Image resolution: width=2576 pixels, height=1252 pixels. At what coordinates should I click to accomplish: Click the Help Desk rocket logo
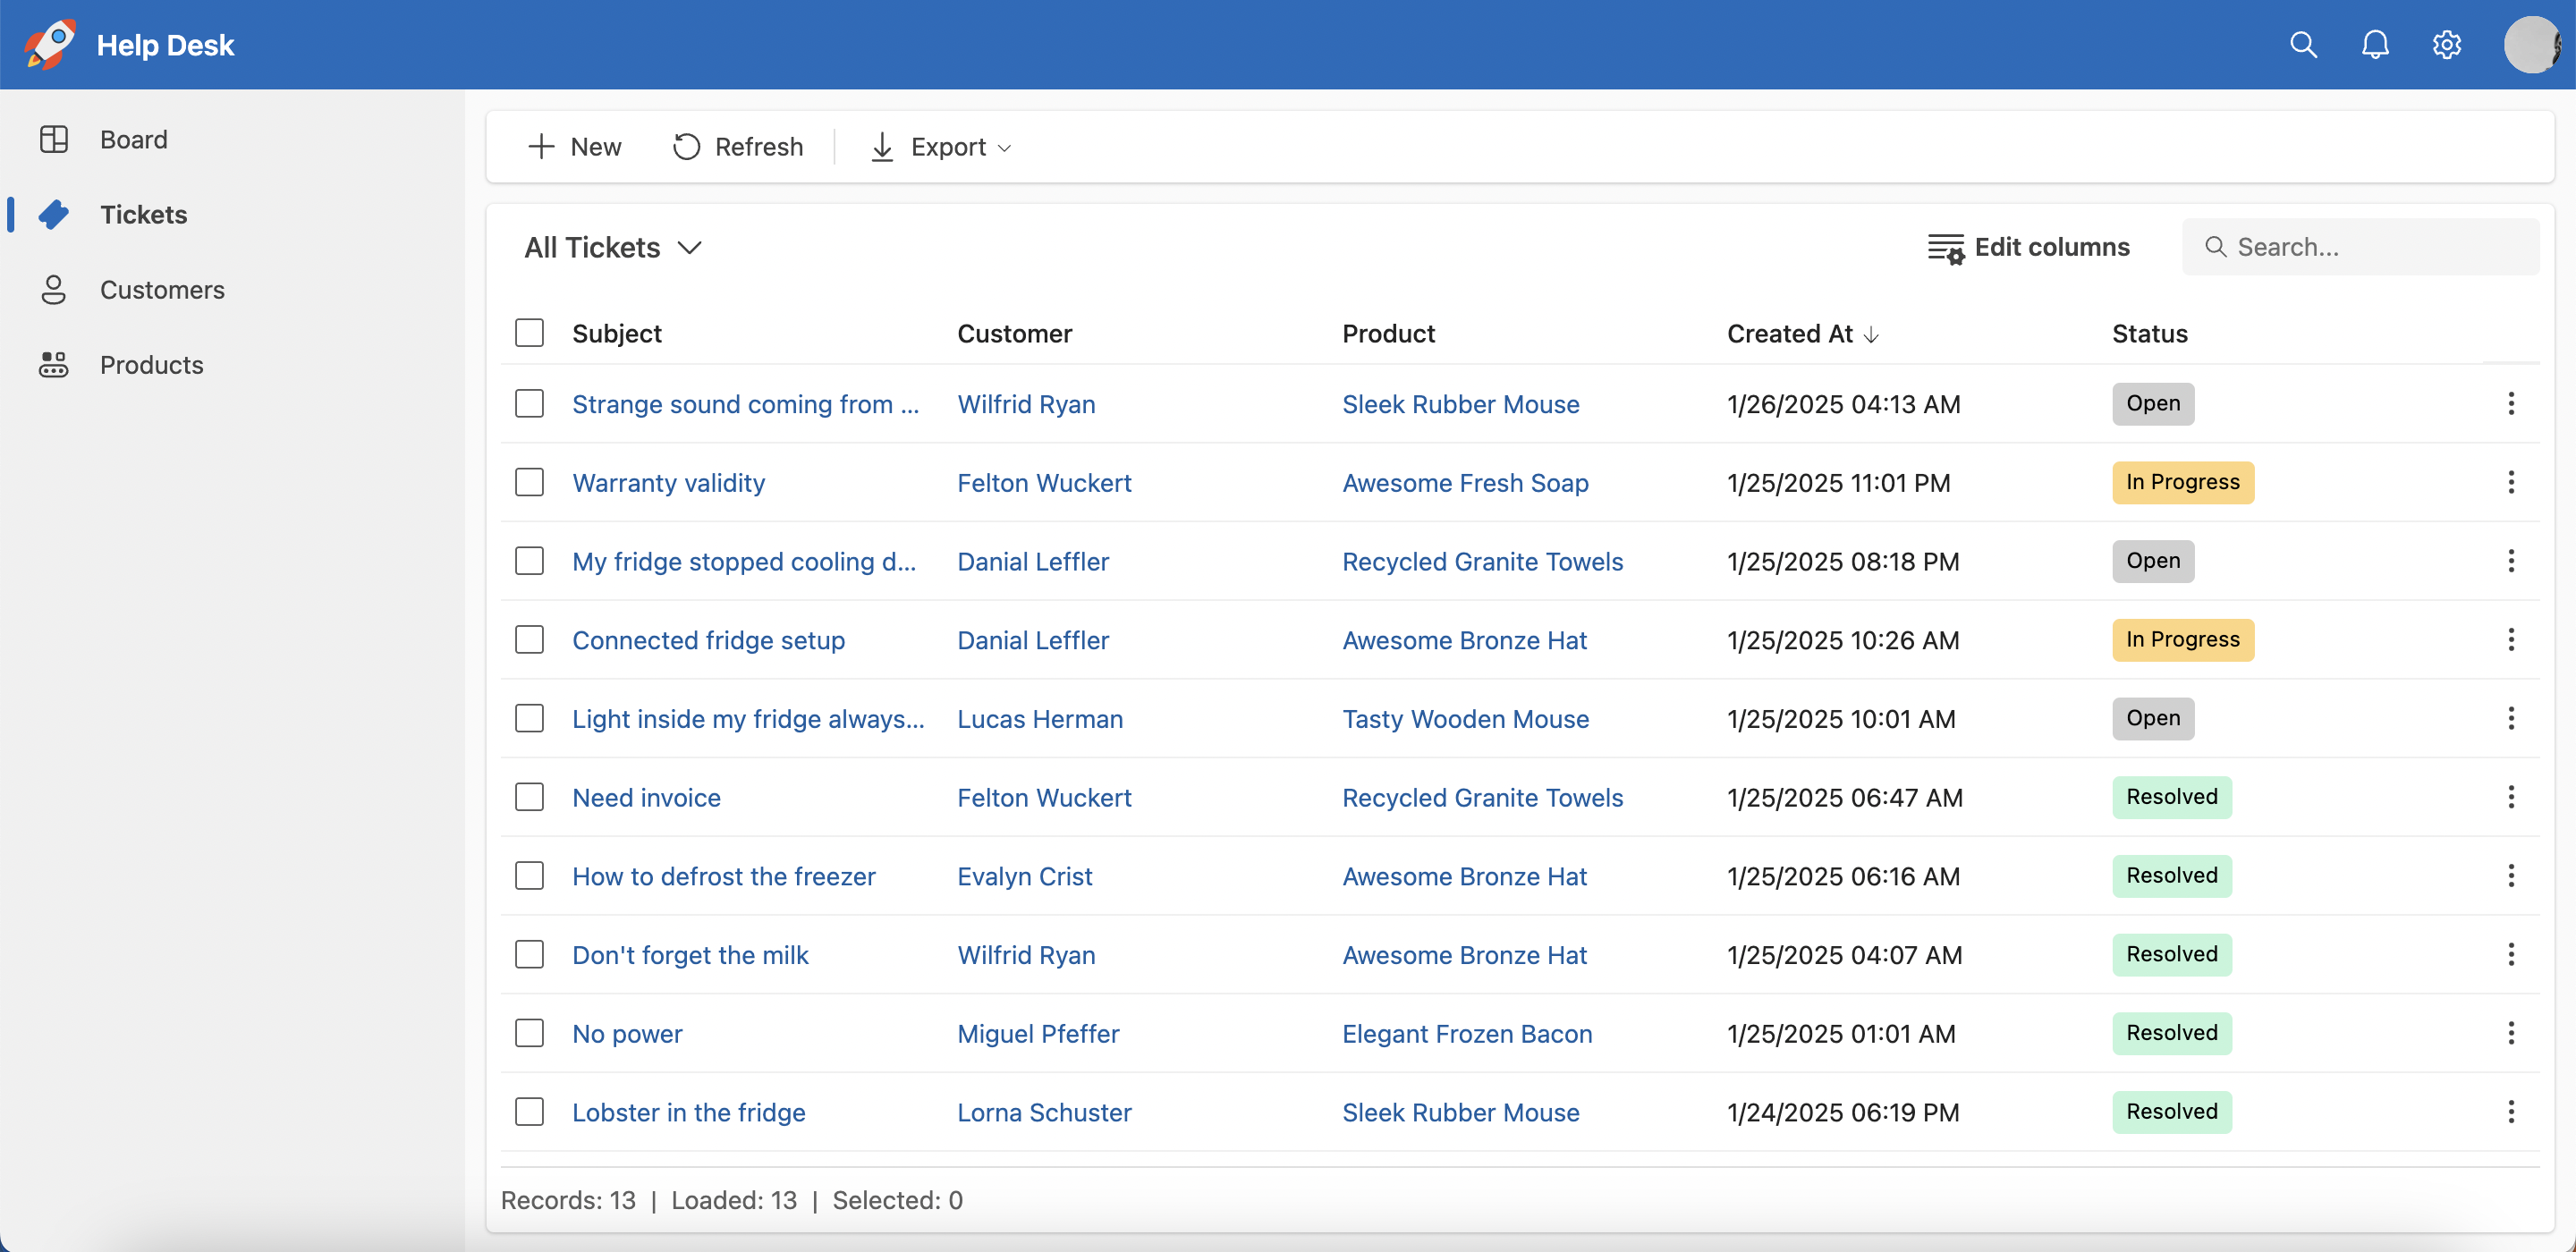(x=49, y=44)
